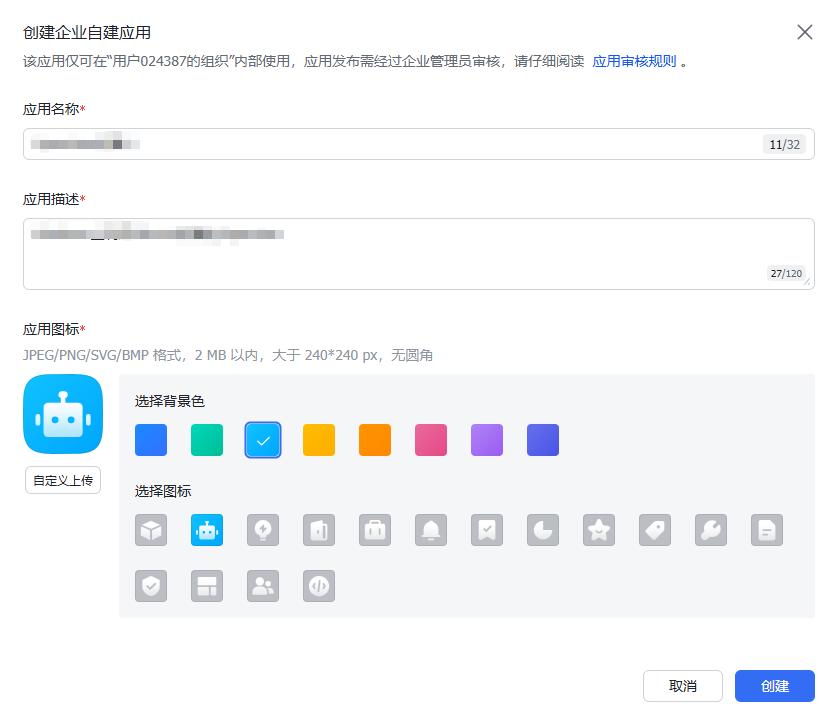Viewport: 837px width, 721px height.
Task: Choose the currently checked blue background color
Action: (x=263, y=439)
